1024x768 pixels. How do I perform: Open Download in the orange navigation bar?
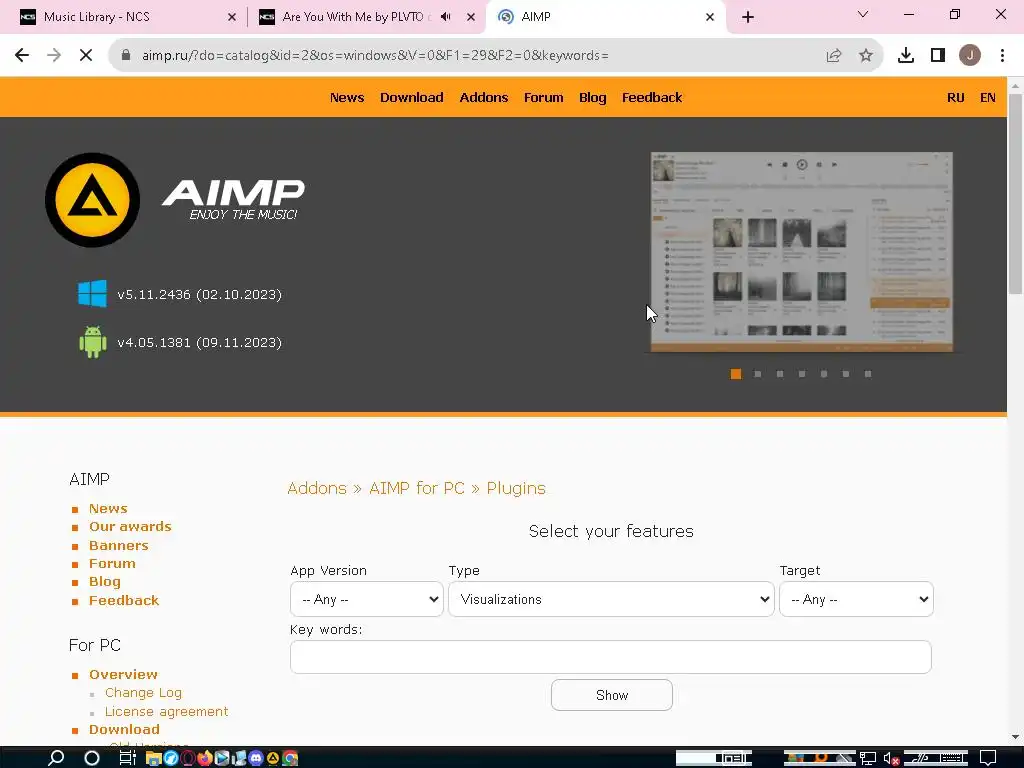tap(411, 97)
